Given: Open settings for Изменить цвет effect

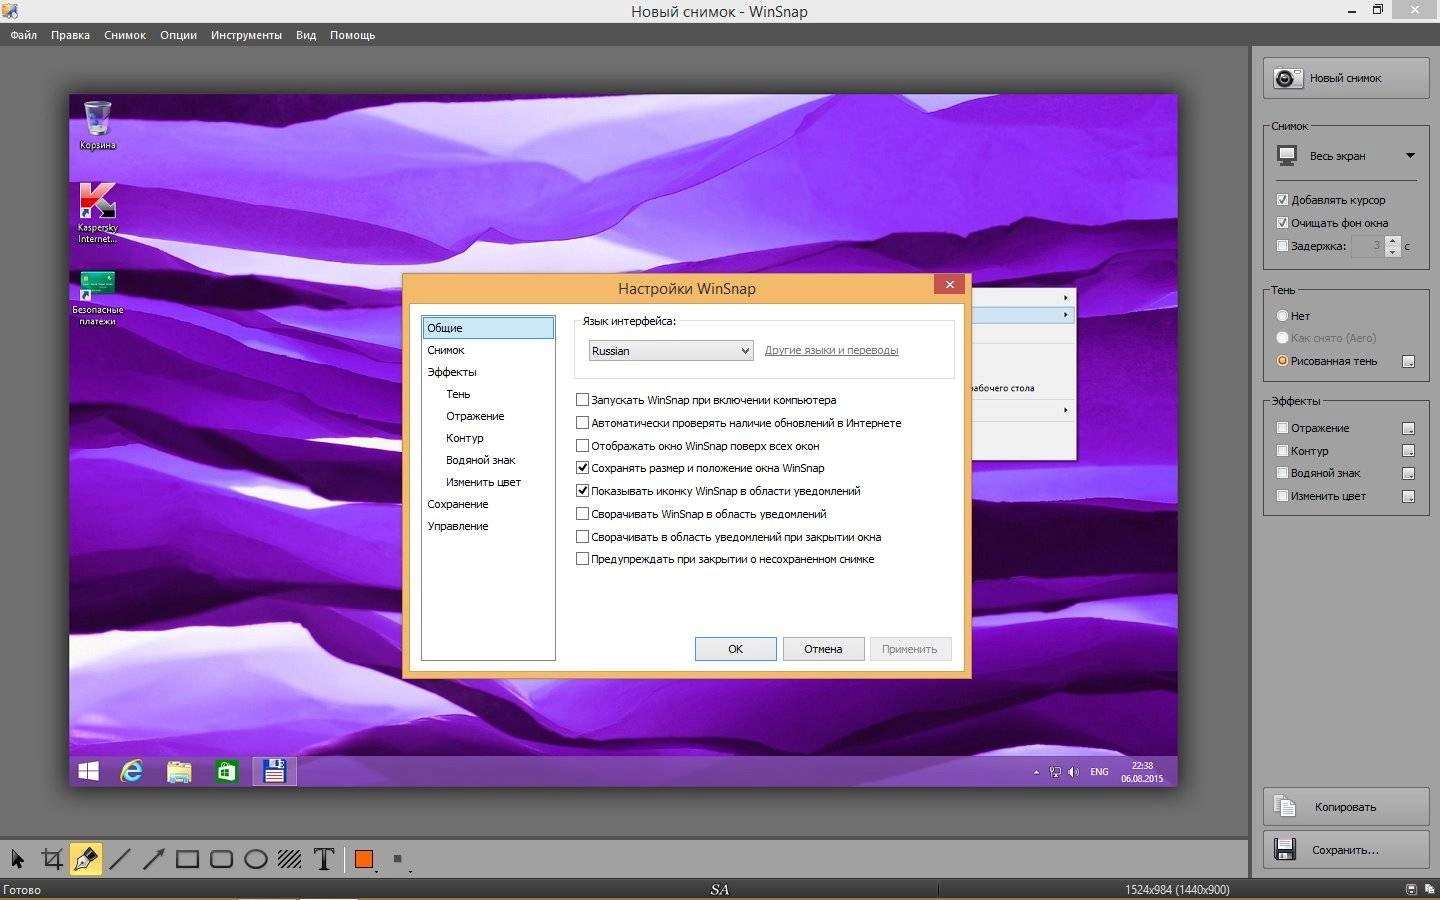Looking at the screenshot, I should click(x=1409, y=497).
